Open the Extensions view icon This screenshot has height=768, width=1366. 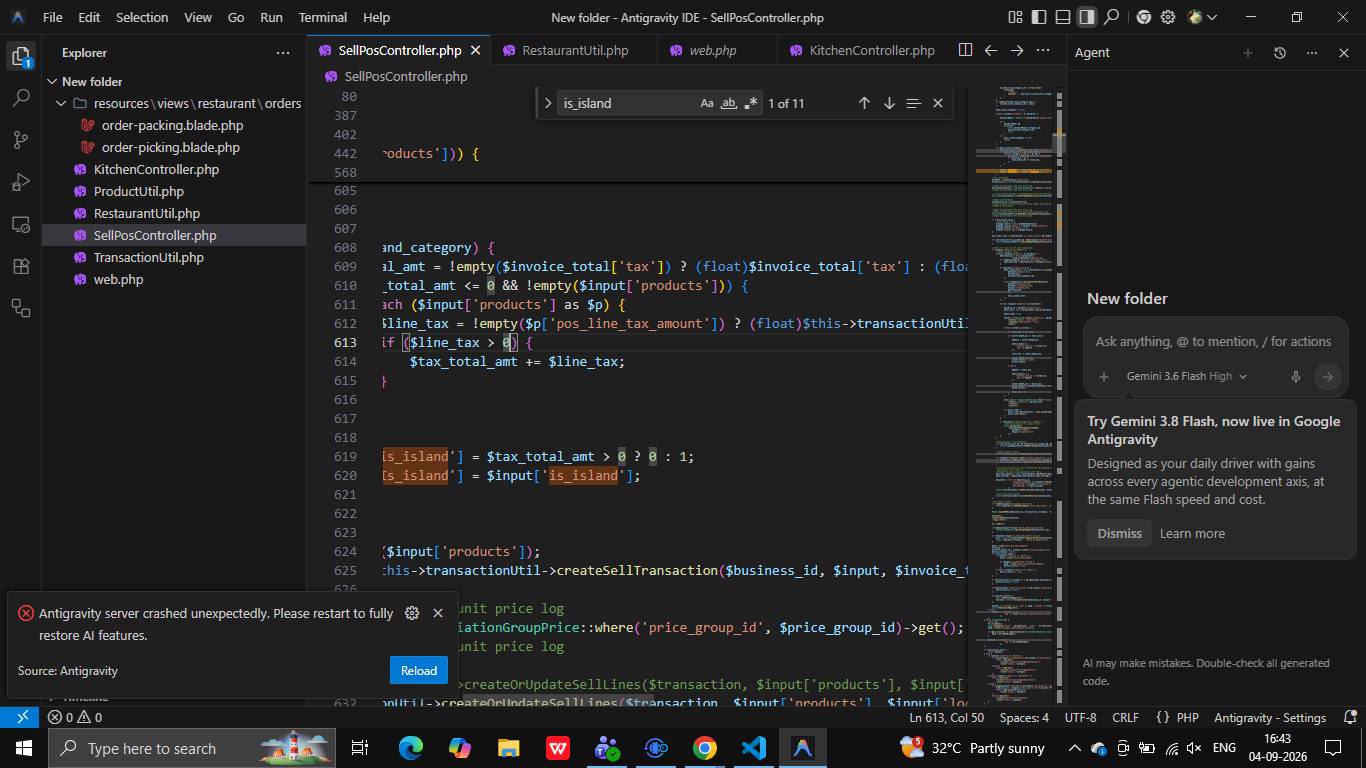[x=21, y=266]
